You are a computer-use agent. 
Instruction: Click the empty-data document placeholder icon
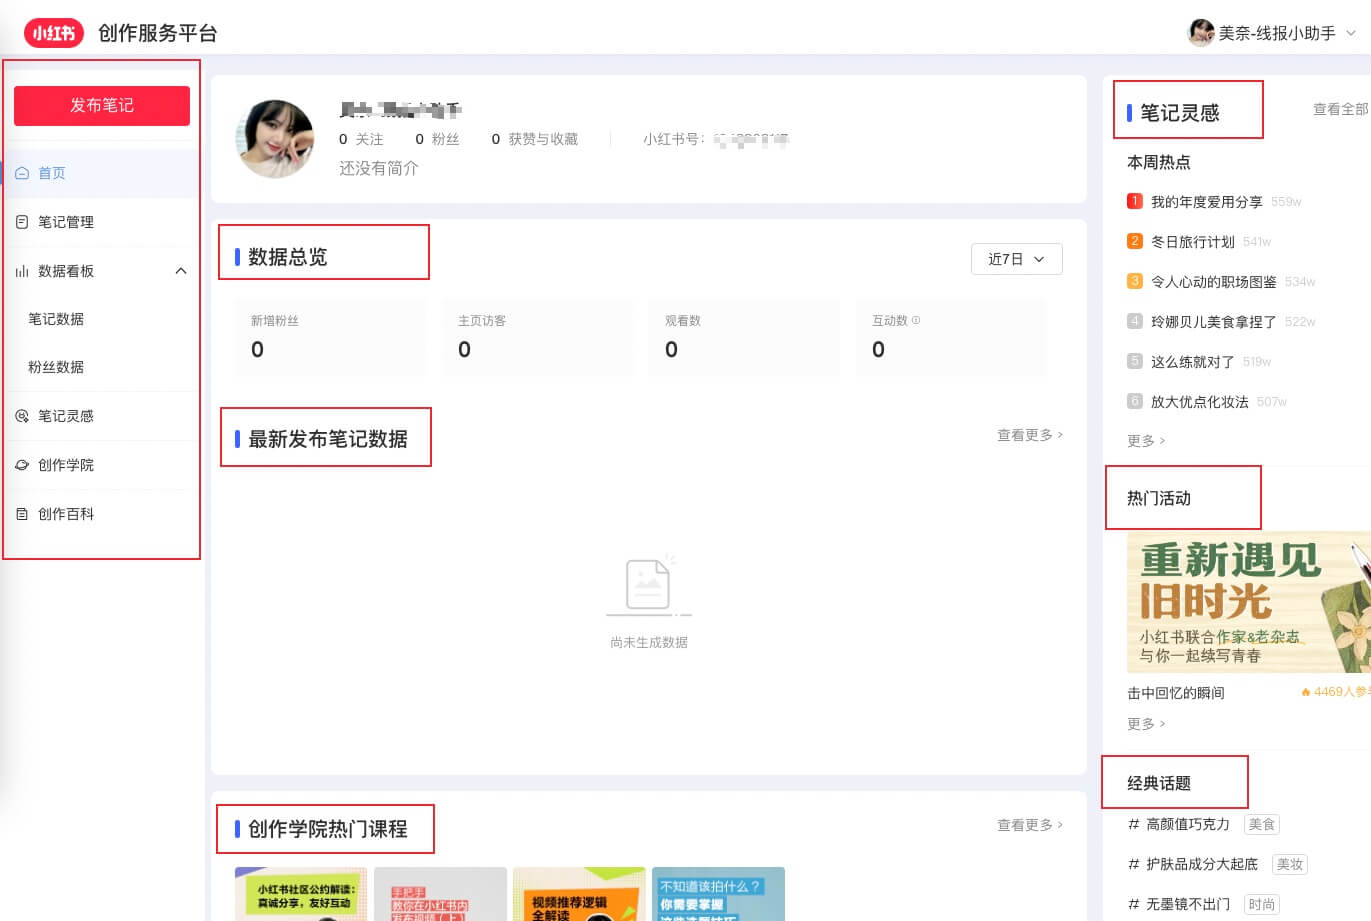pos(648,584)
